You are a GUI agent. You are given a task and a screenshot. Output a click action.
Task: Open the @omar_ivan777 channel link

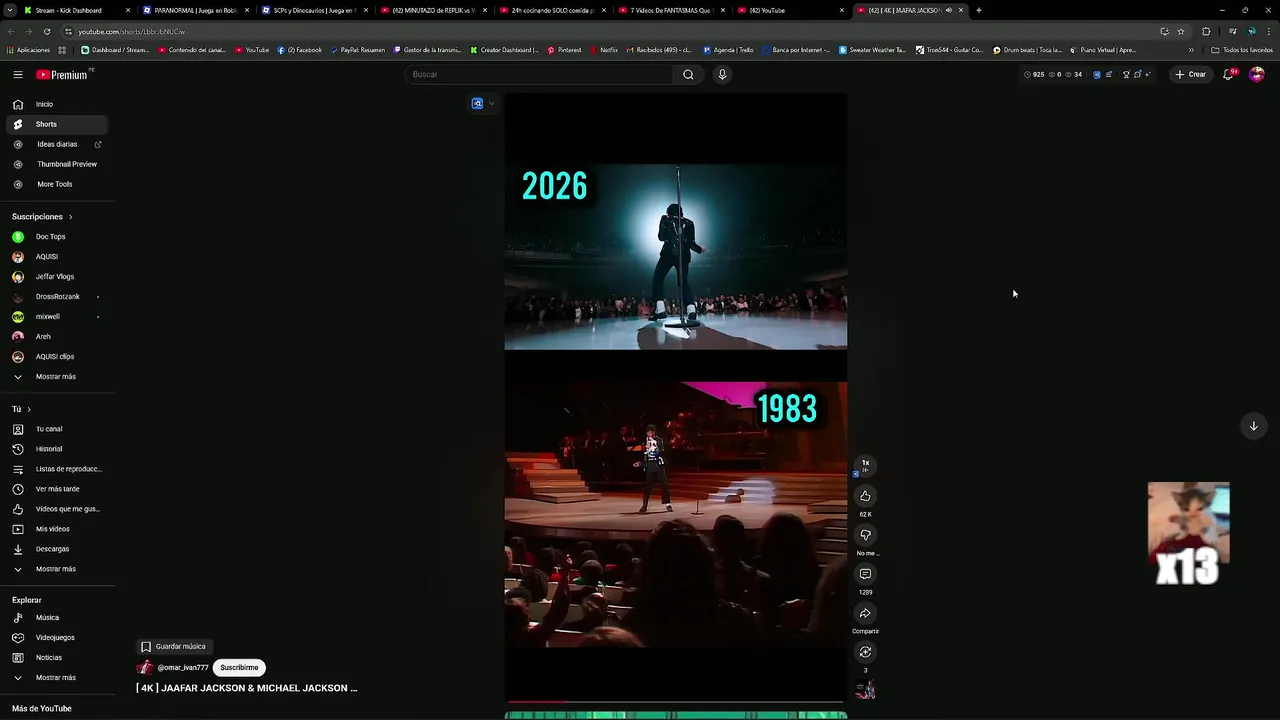click(183, 668)
